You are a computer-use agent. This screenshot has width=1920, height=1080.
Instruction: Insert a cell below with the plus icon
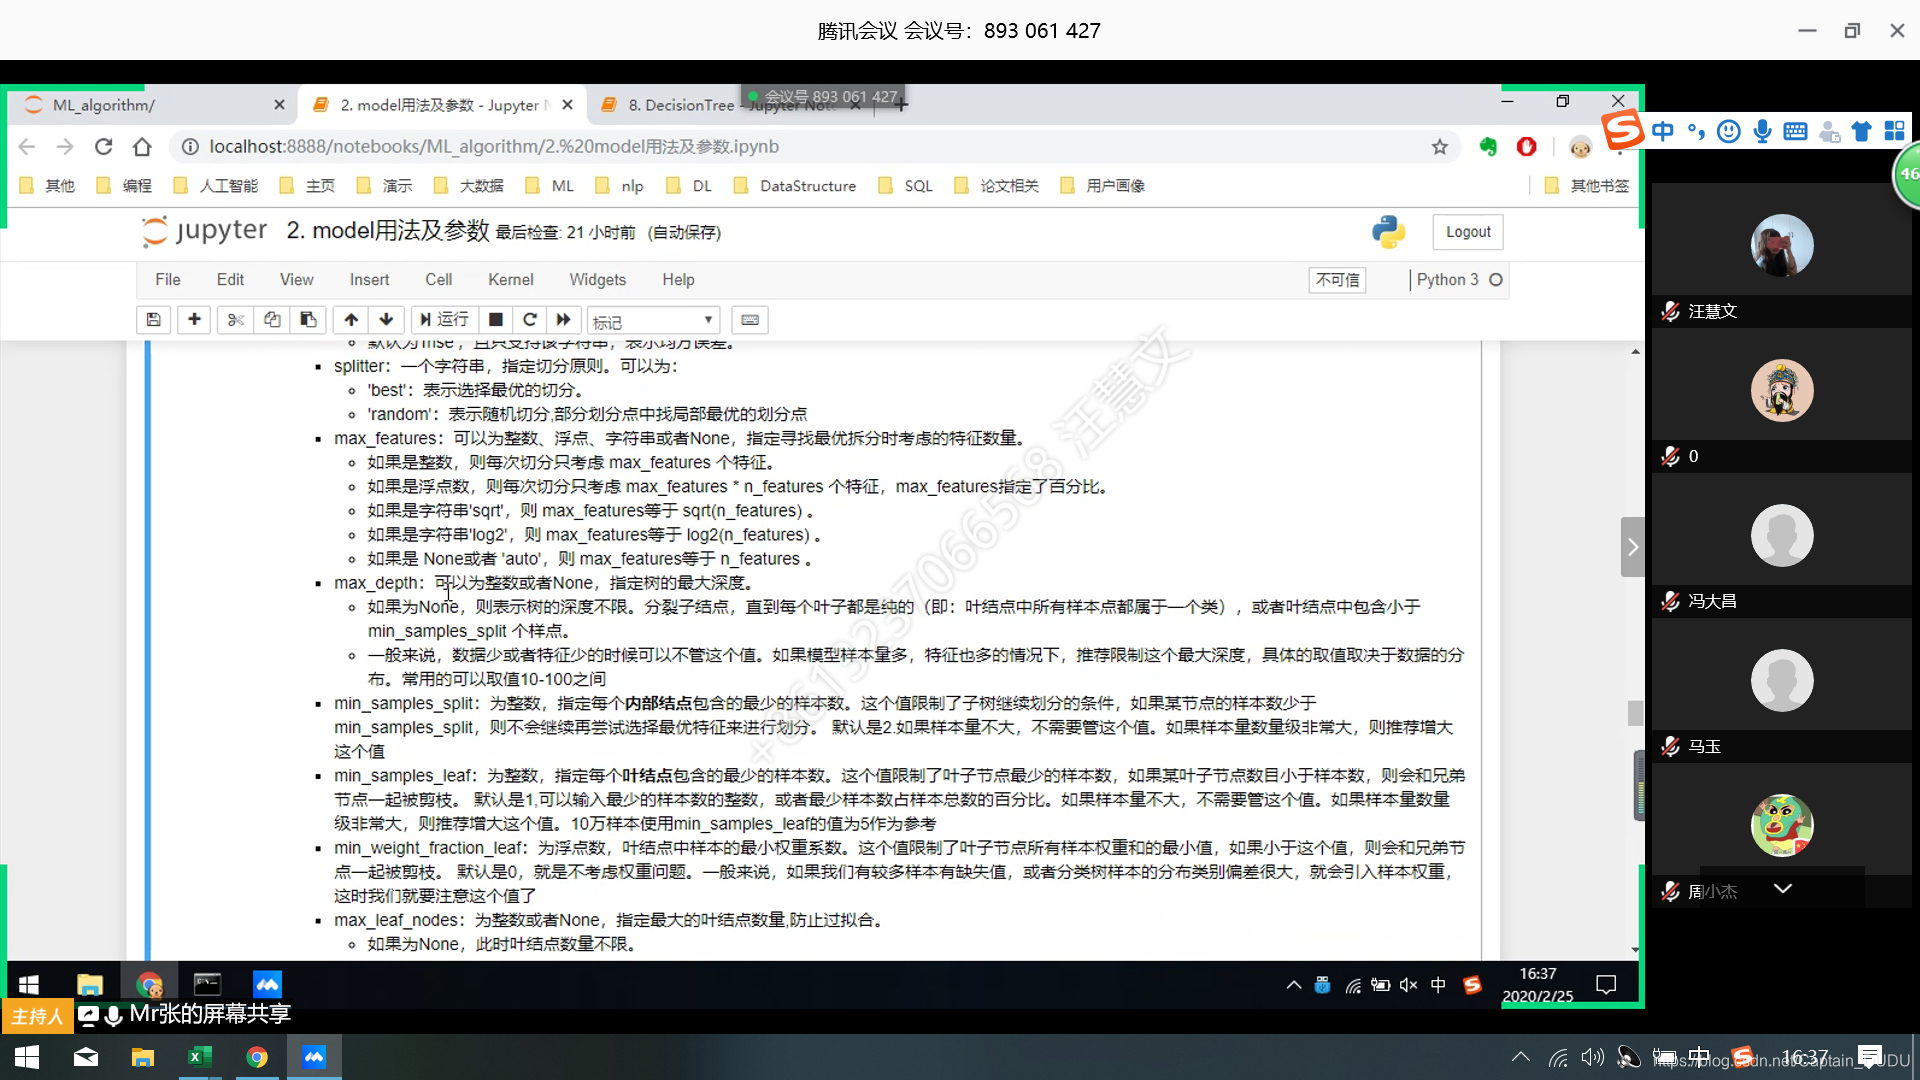pyautogui.click(x=194, y=320)
